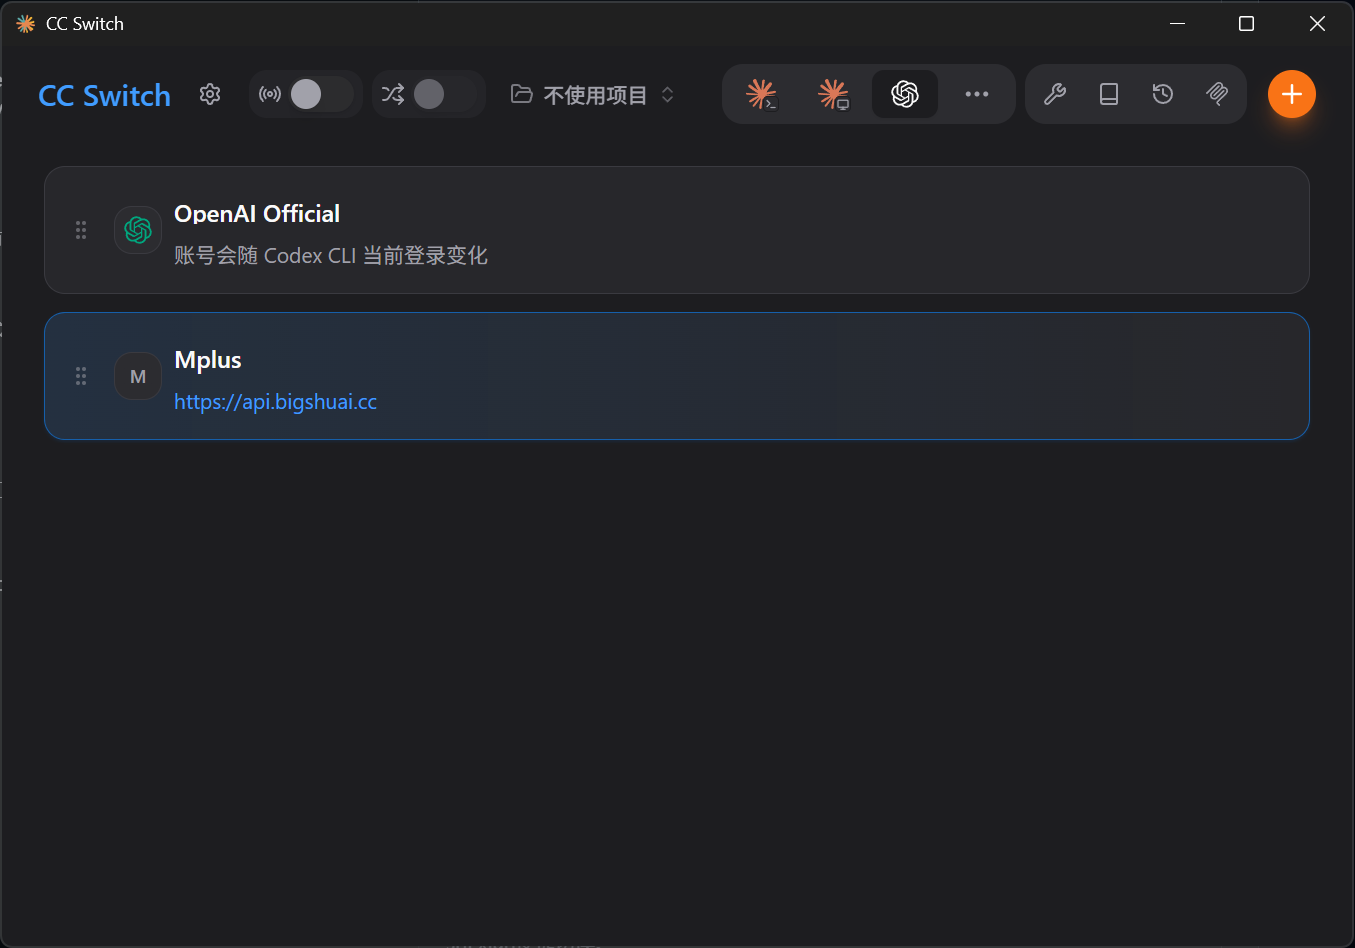
Task: Select the OpenAI Codex app tab
Action: pyautogui.click(x=905, y=94)
